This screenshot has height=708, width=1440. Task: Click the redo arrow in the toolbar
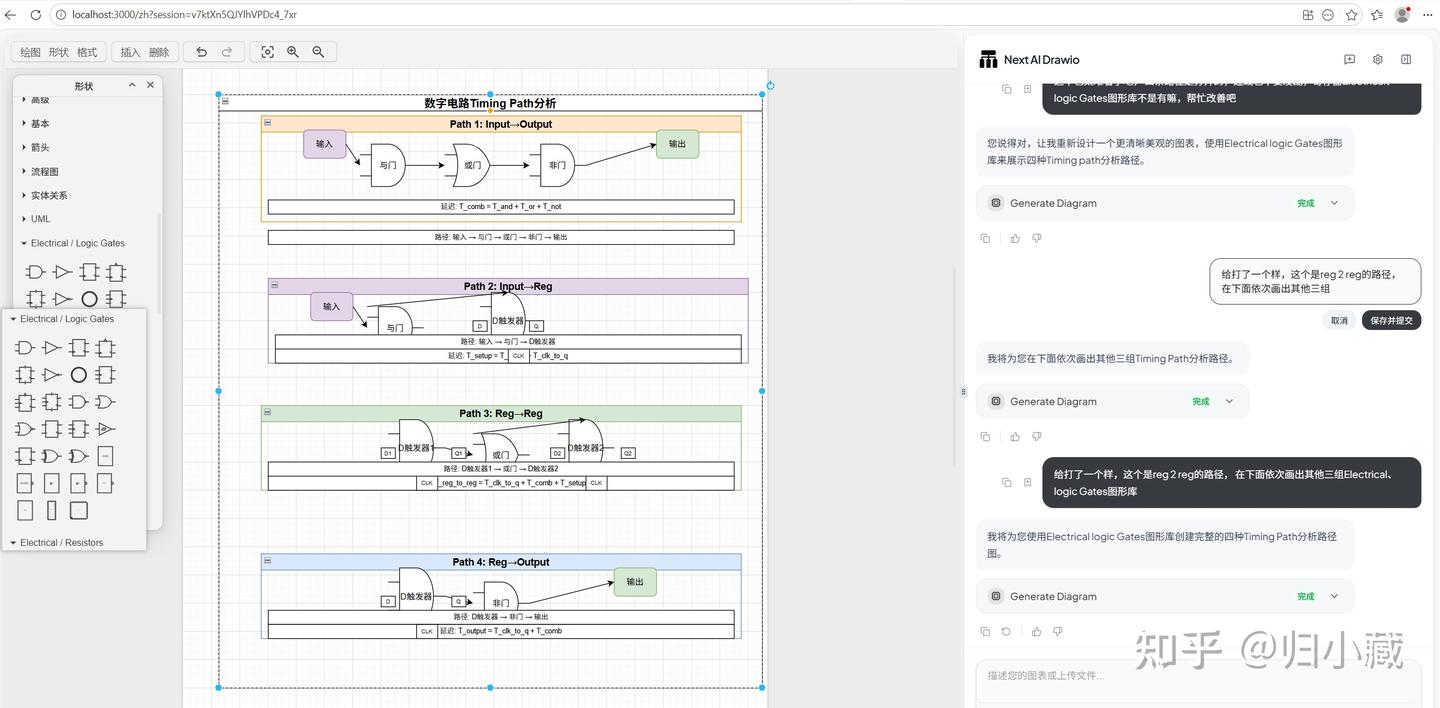click(227, 52)
